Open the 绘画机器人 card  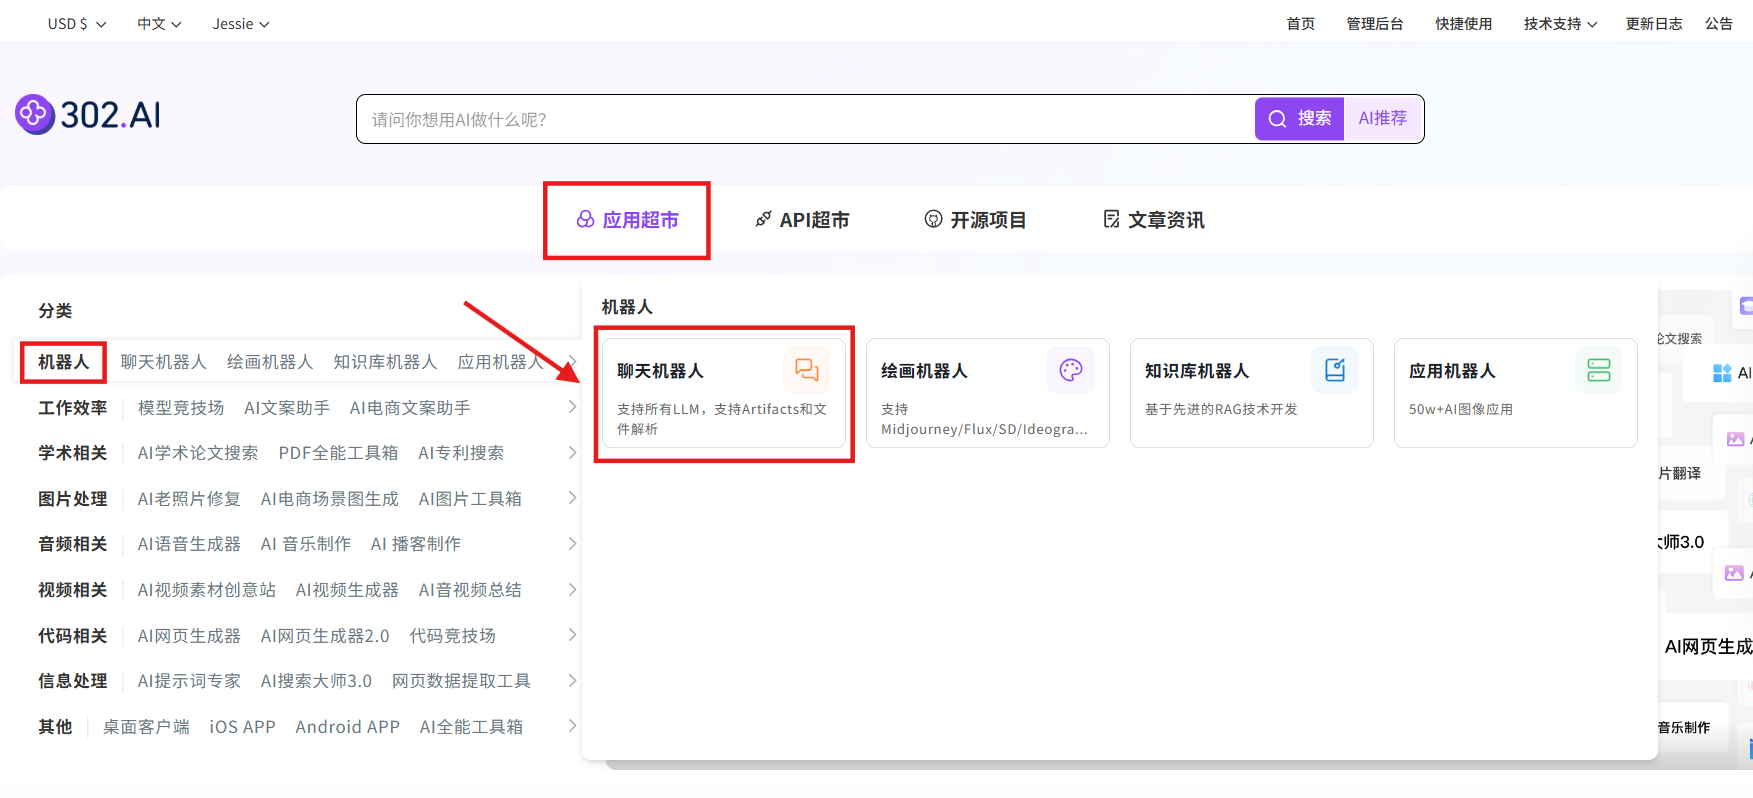tap(988, 393)
